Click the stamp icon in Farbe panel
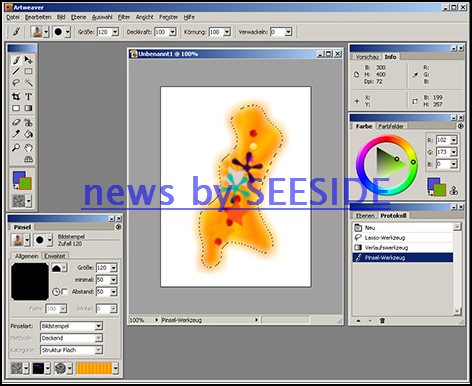 coord(454,191)
